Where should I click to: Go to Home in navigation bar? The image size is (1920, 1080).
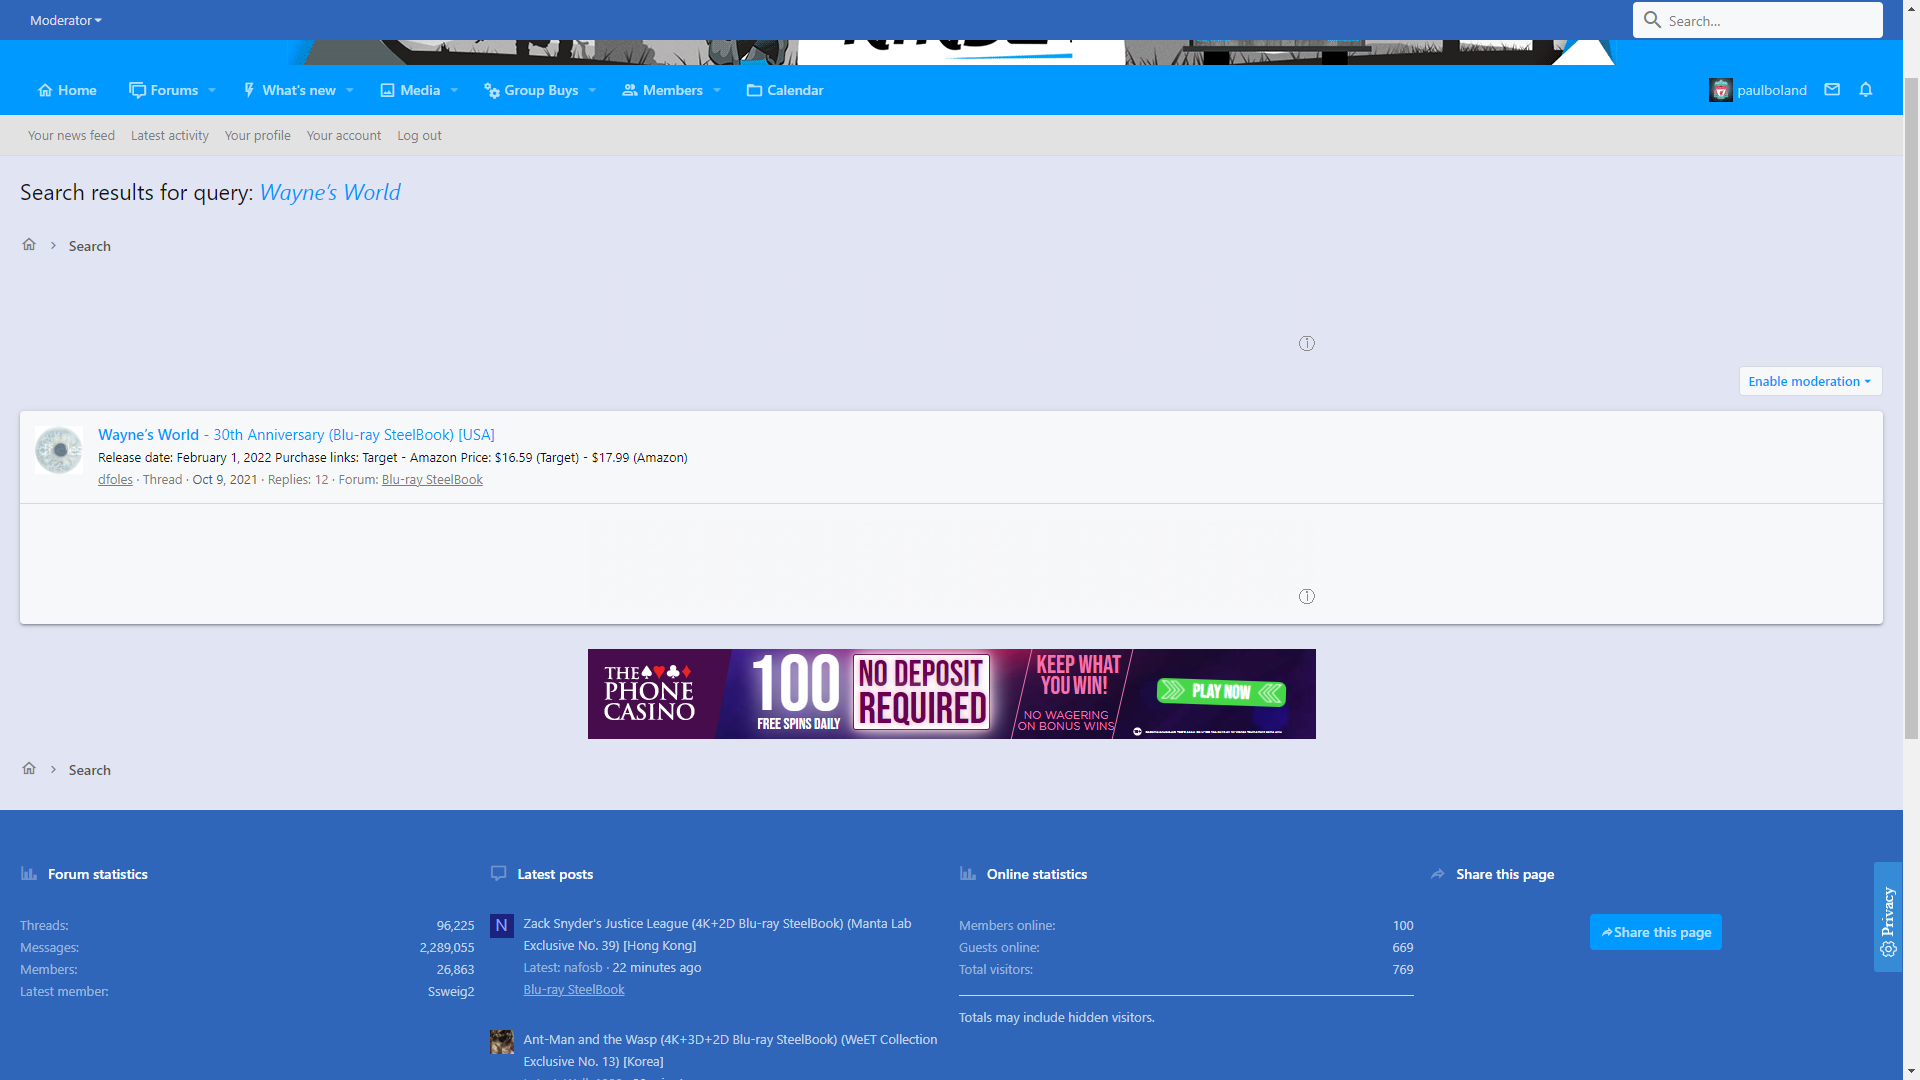tap(67, 90)
